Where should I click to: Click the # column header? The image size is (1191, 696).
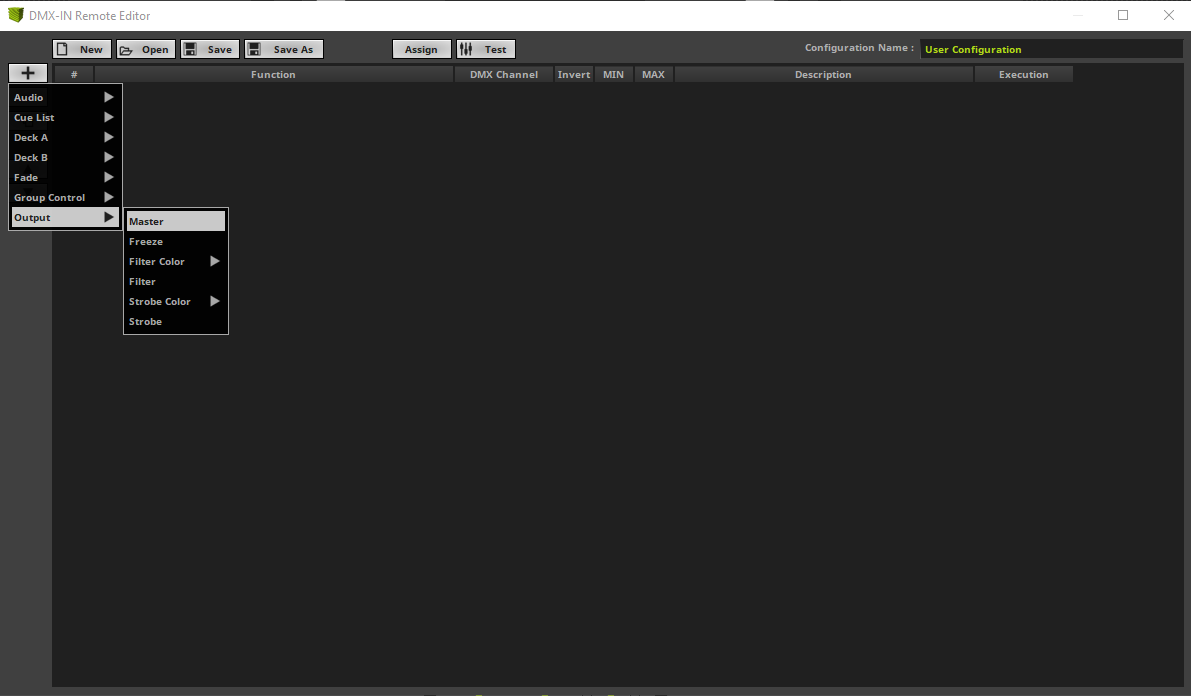[x=74, y=74]
